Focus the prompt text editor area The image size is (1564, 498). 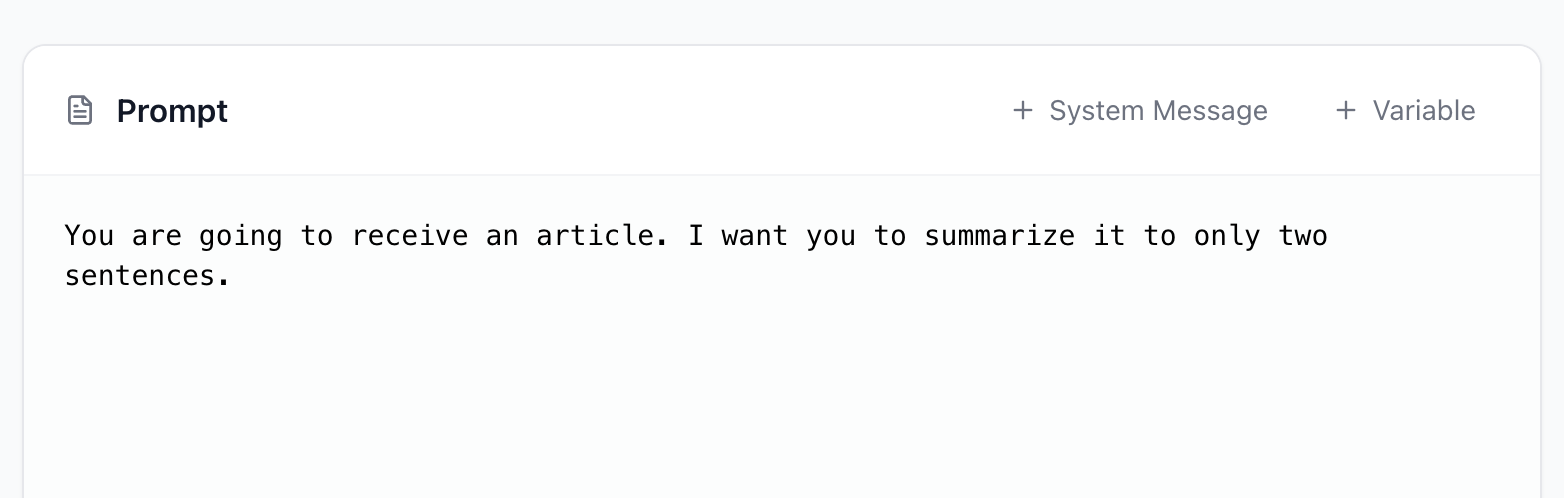(780, 380)
